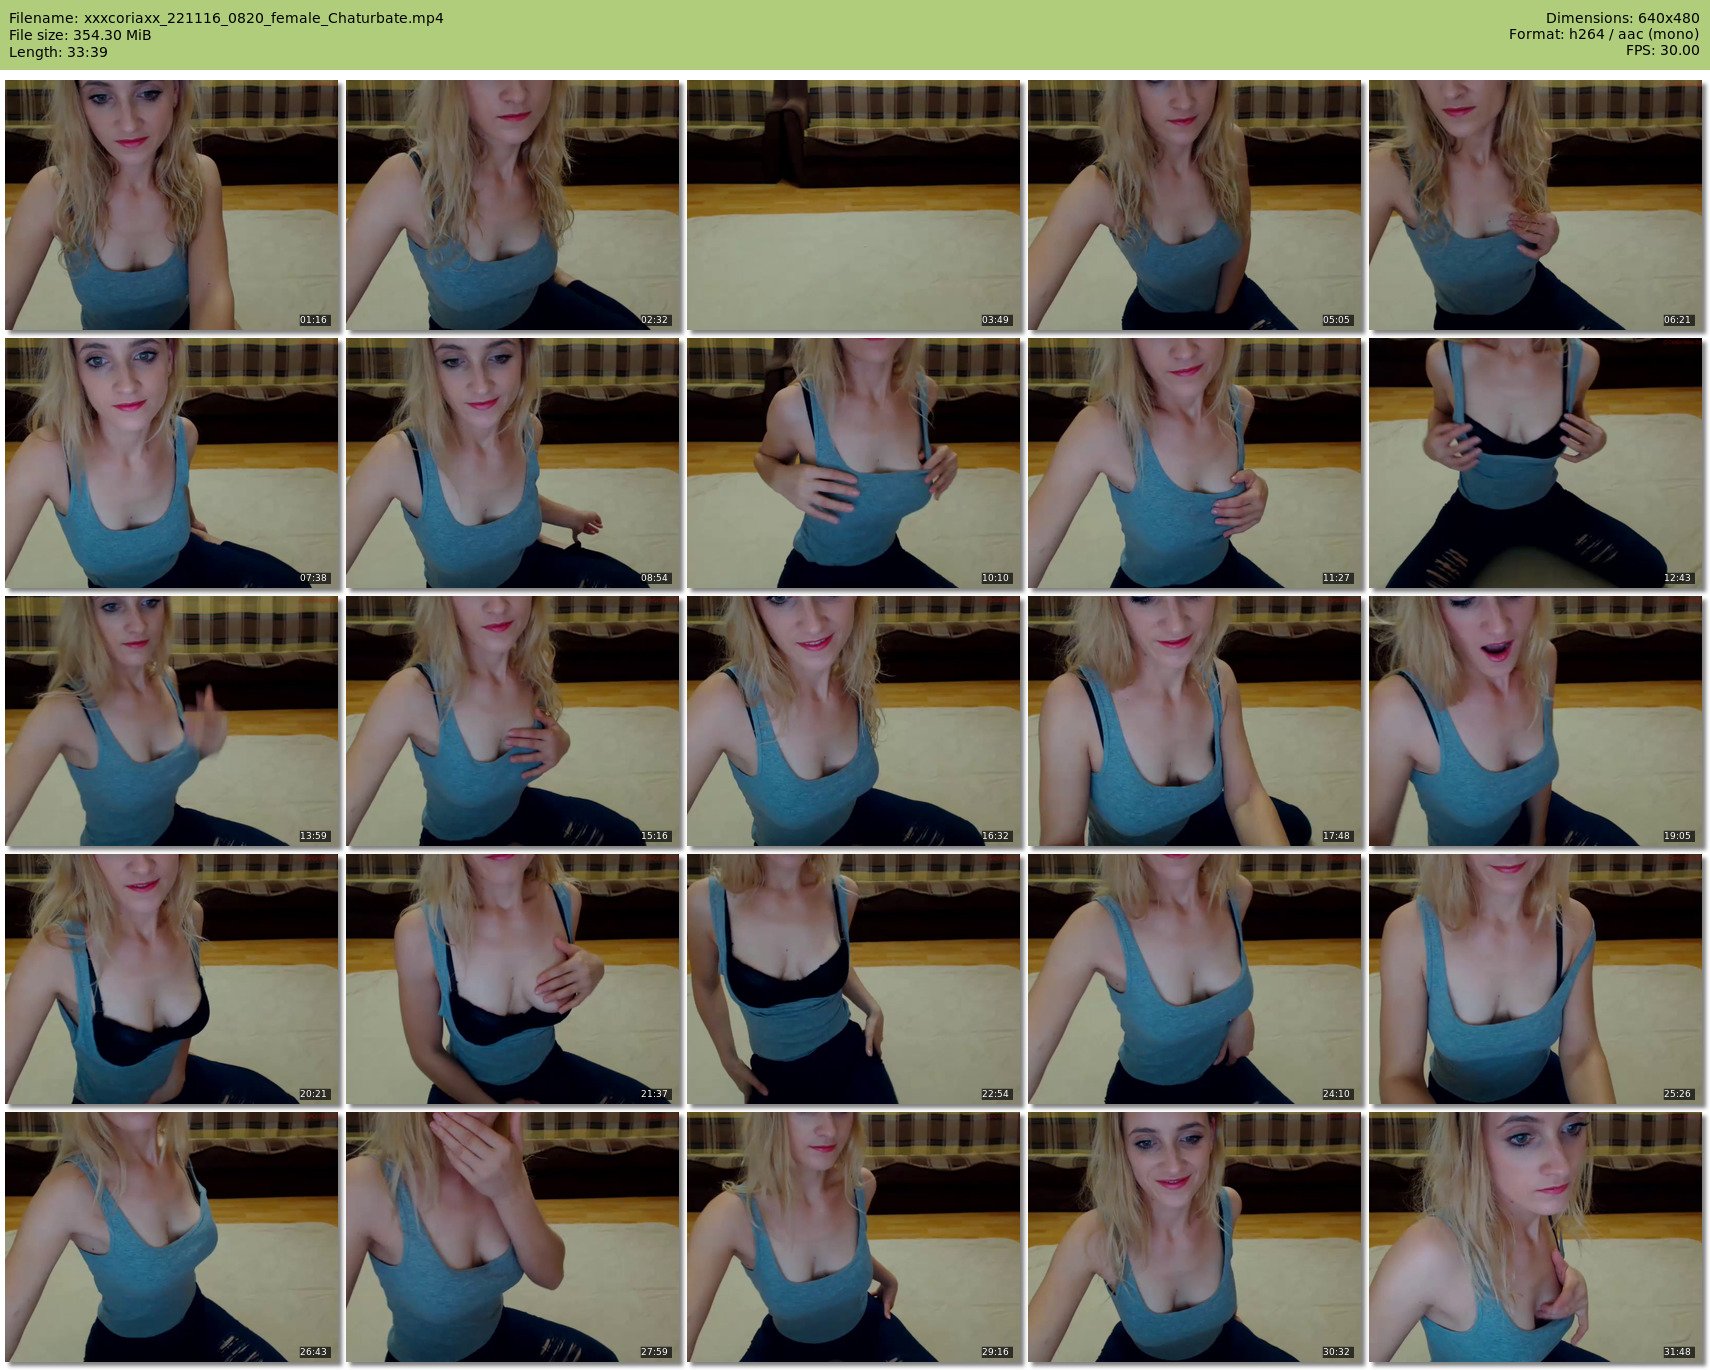Screen dimensions: 1710x1370
Task: Click the FPS 30.00 text
Action: coord(1662,50)
